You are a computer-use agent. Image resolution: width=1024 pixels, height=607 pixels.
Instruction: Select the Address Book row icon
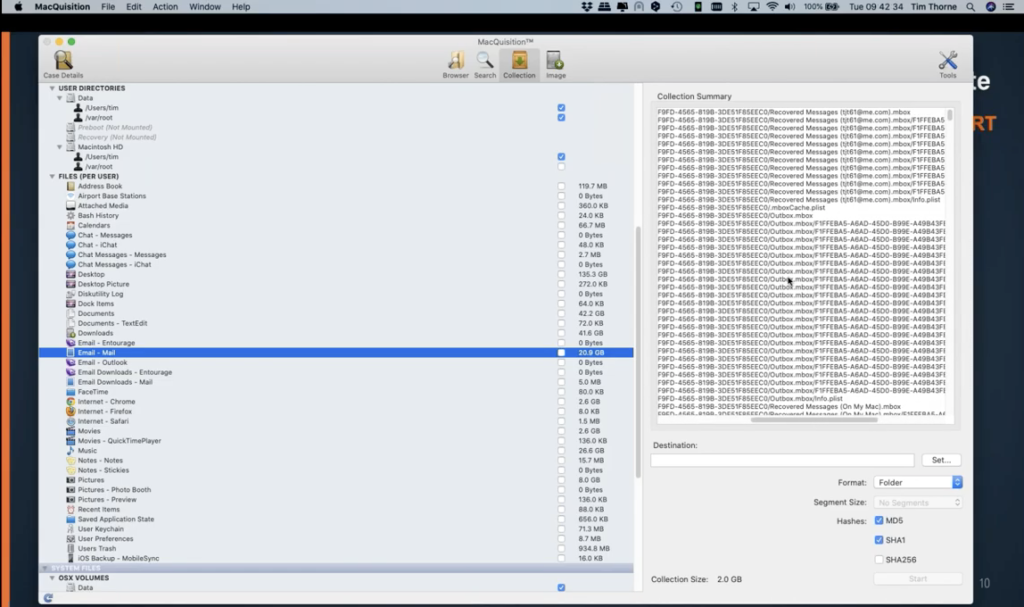coord(71,186)
